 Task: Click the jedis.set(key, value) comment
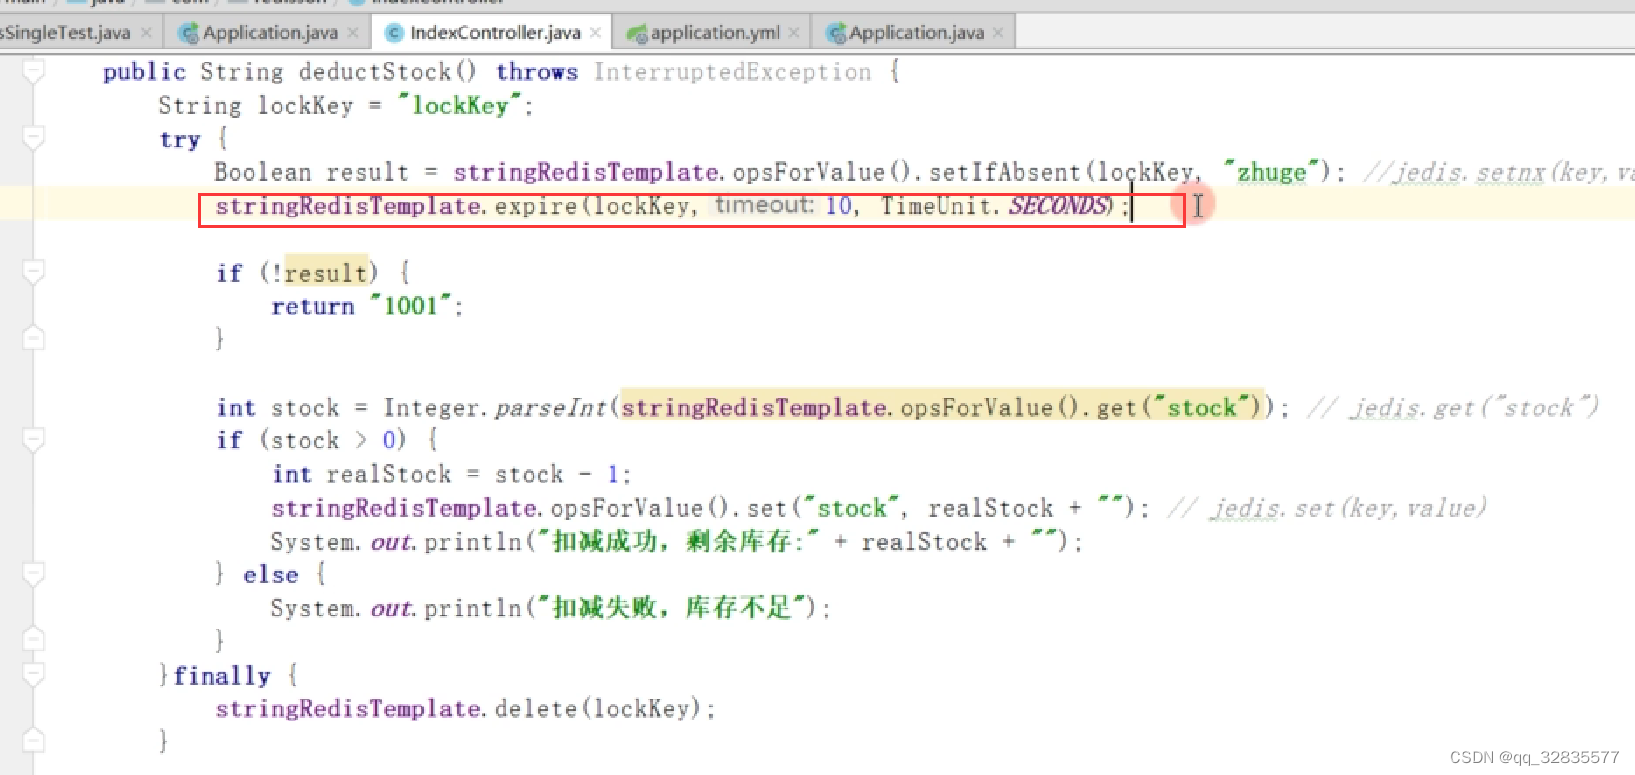pos(1327,508)
